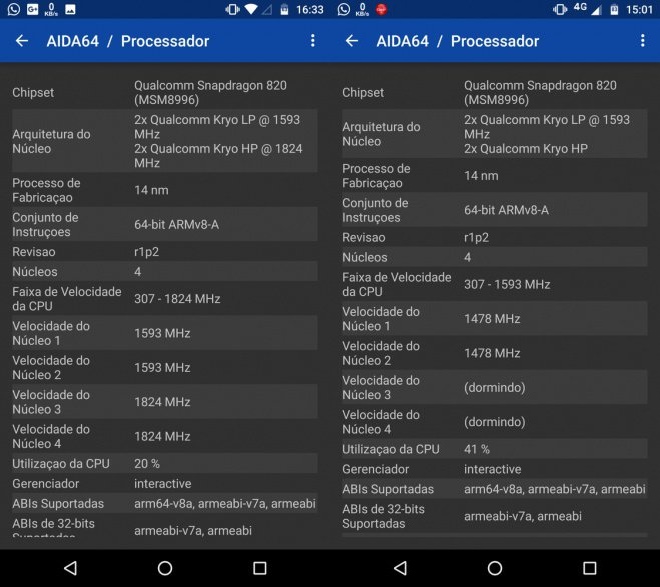
Task: Select Arquitetura do Núcleo label on right screen
Action: pos(381,134)
